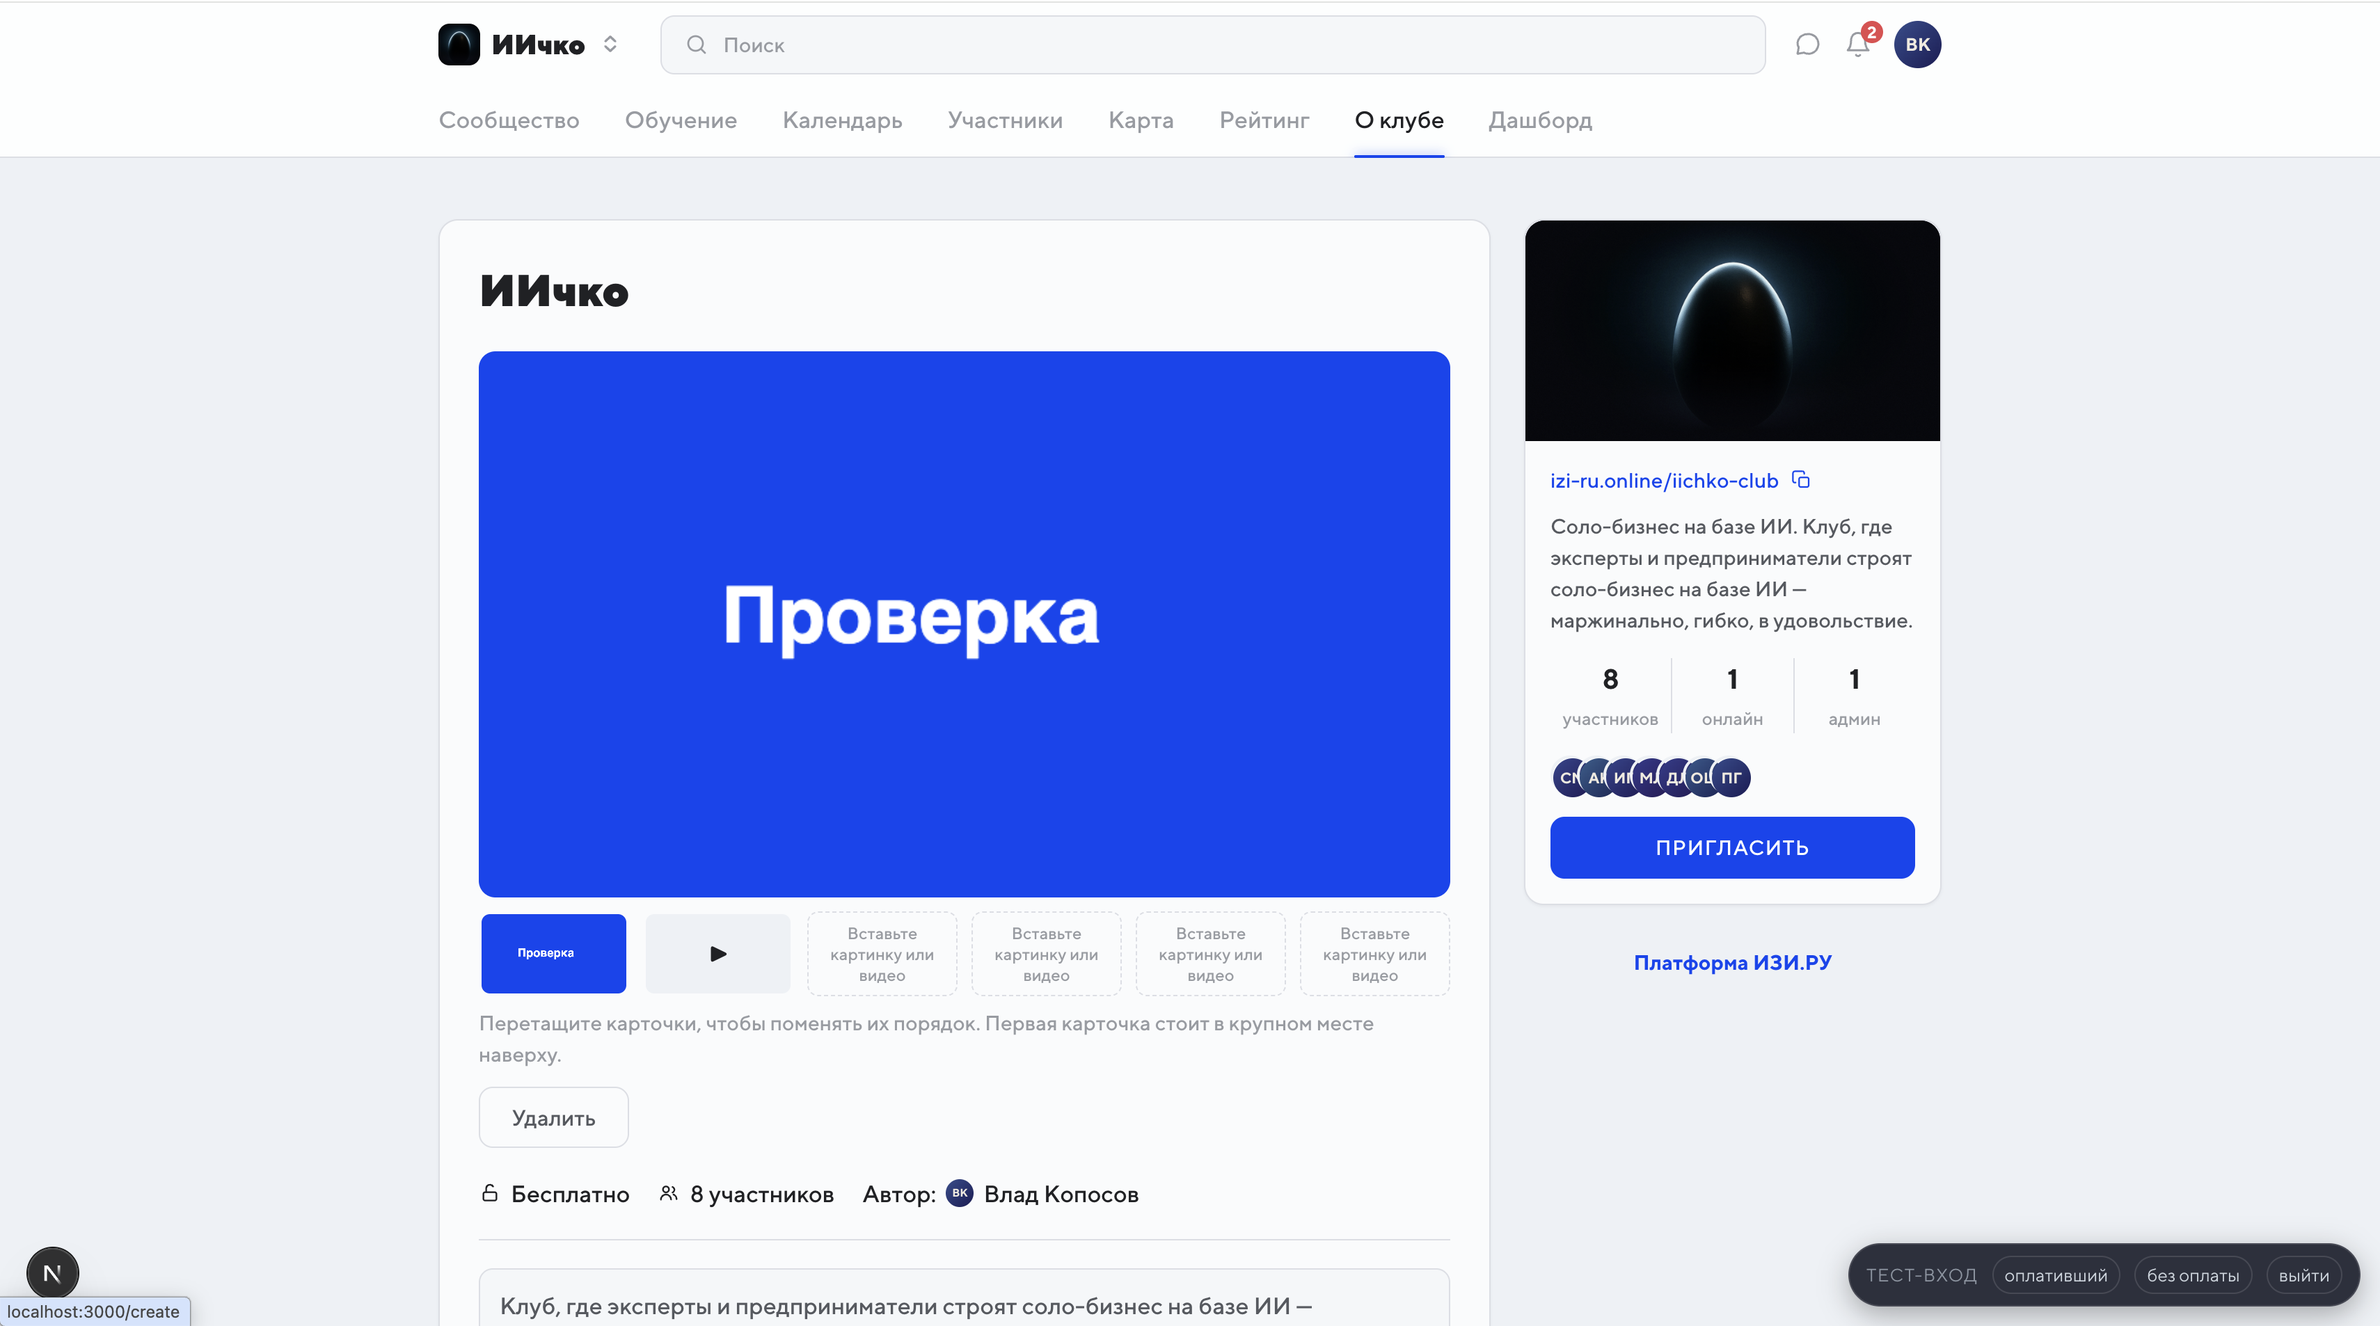Click the Next.js N dev tools badge
The width and height of the screenshot is (2380, 1326).
(52, 1272)
